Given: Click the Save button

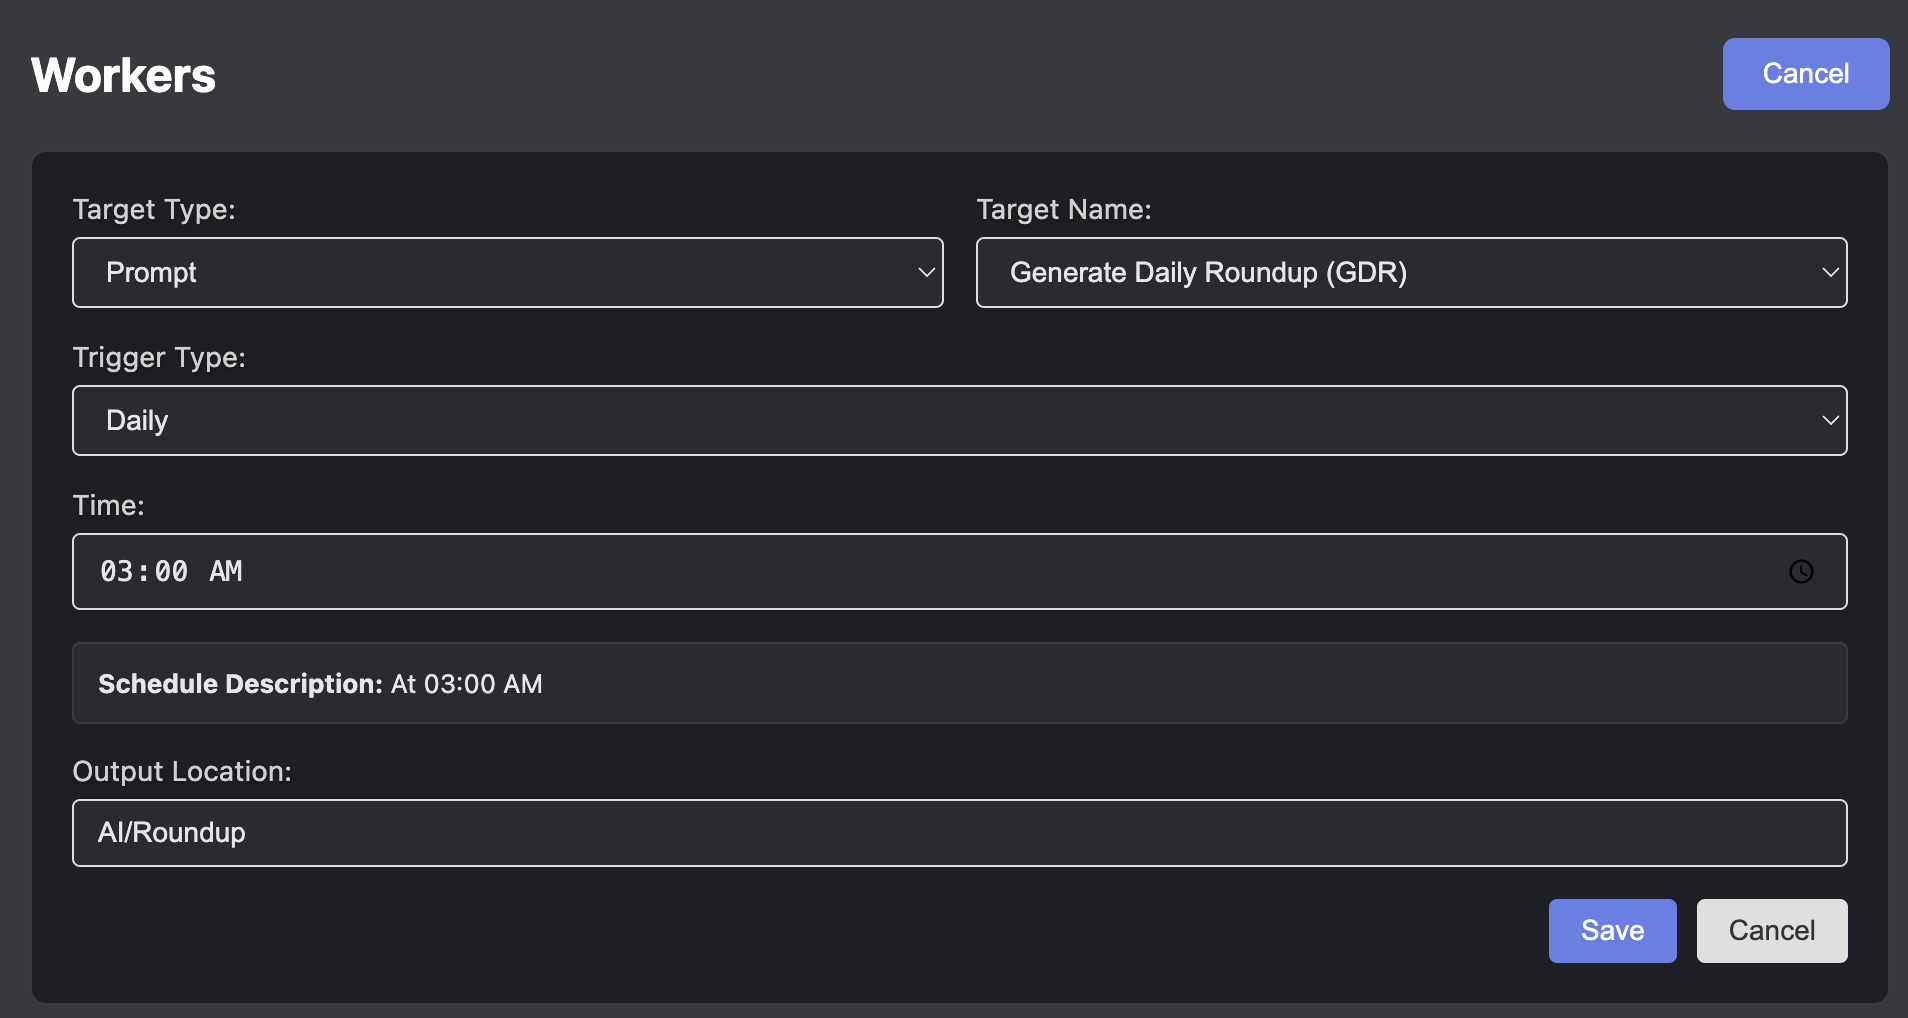Looking at the screenshot, I should pos(1611,930).
